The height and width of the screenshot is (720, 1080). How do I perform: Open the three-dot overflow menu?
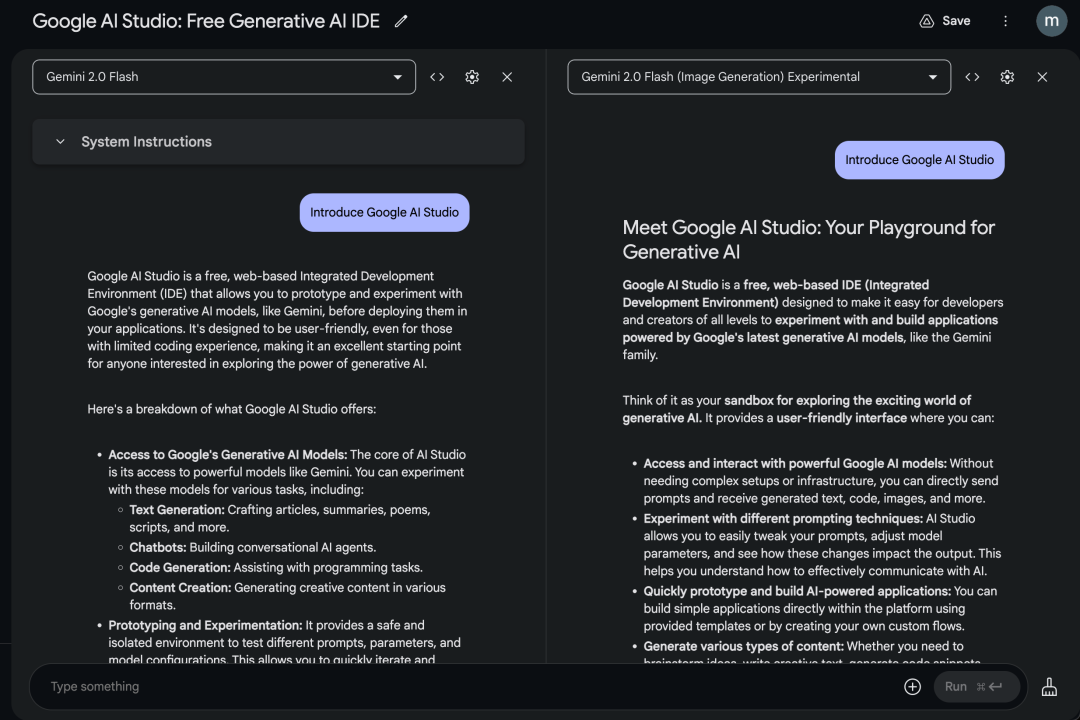pyautogui.click(x=1005, y=21)
